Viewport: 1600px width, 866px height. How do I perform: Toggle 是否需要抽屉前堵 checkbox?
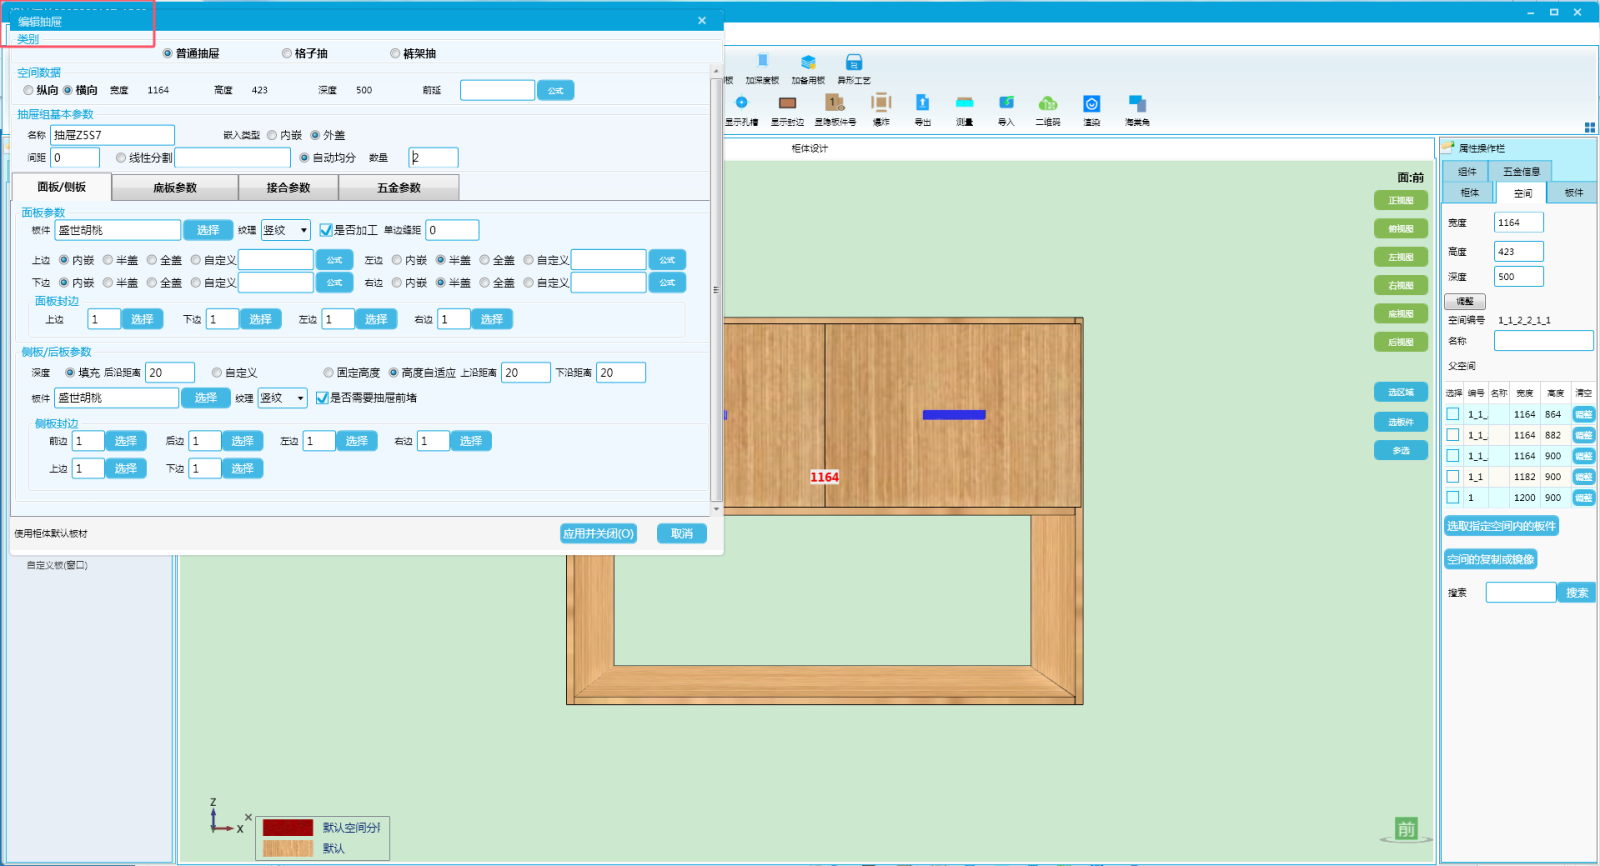[x=322, y=398]
